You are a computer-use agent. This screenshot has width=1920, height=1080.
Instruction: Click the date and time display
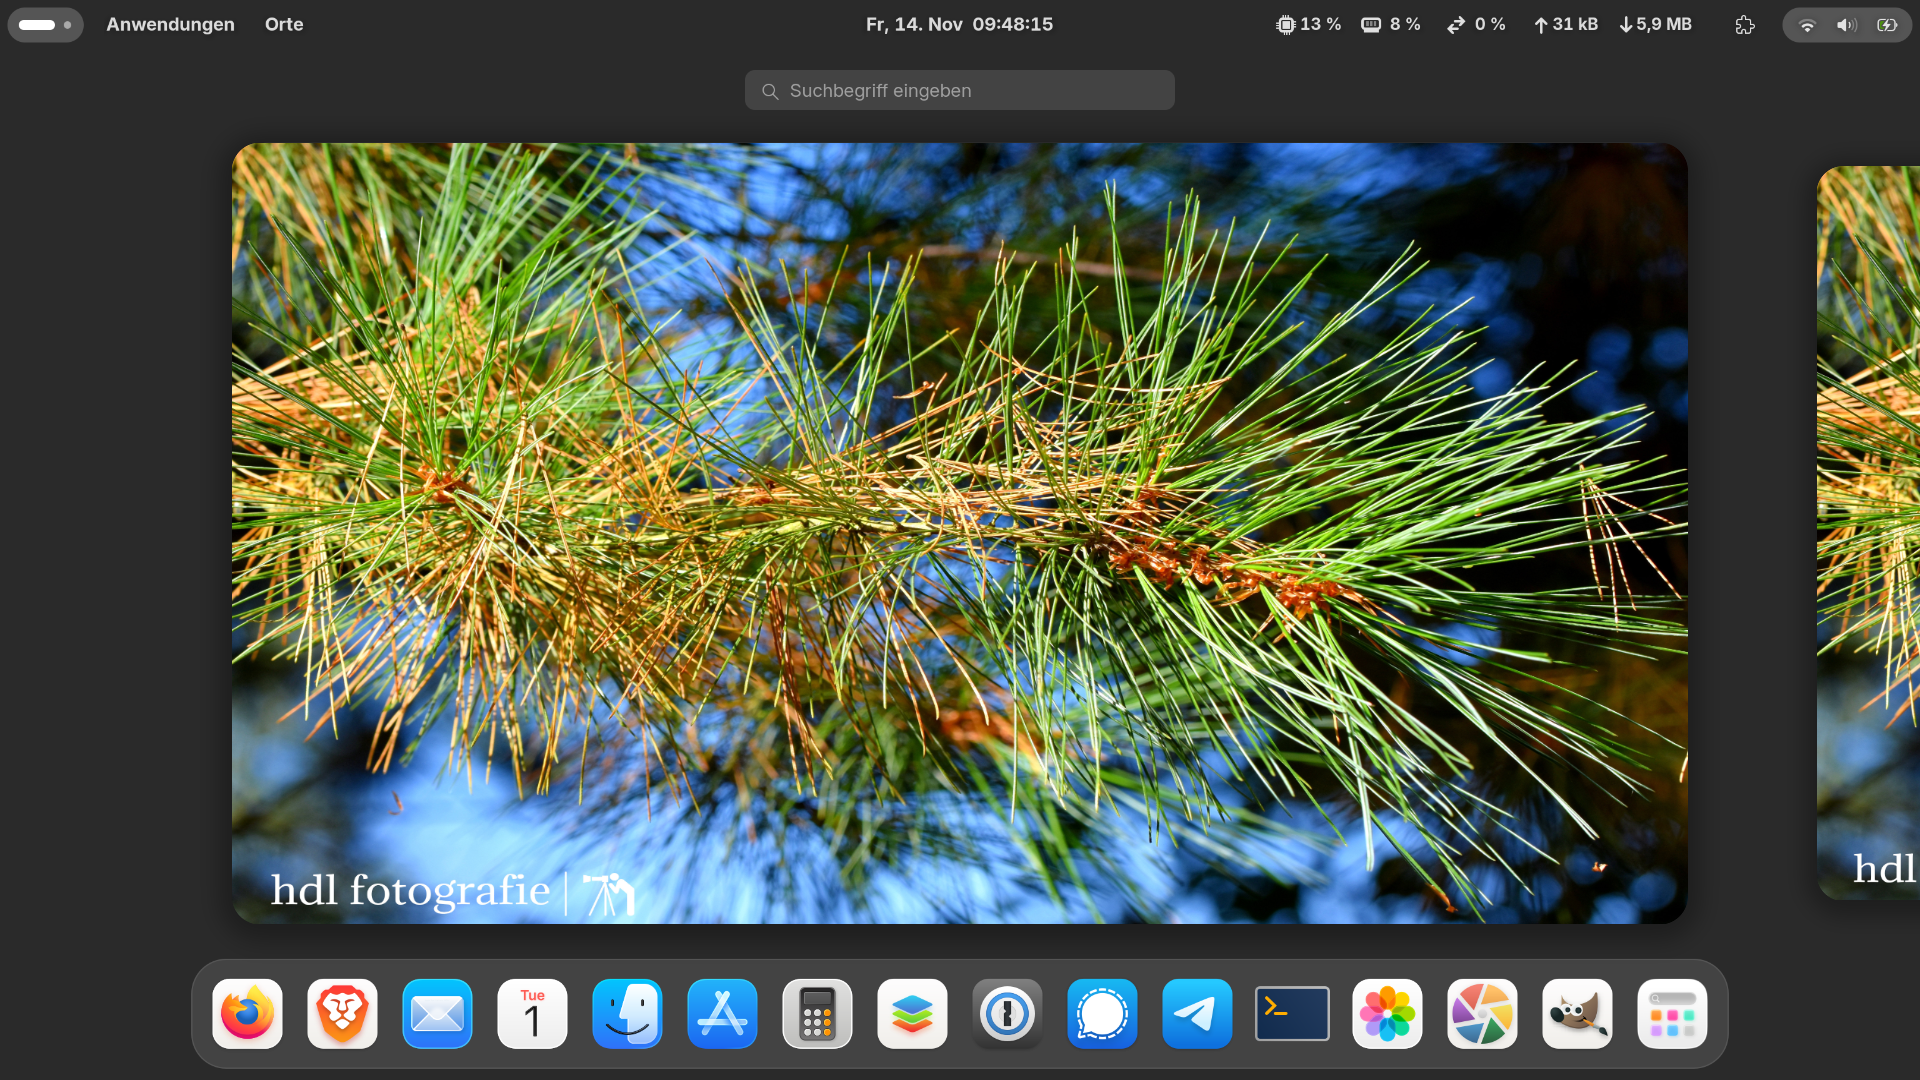click(959, 24)
